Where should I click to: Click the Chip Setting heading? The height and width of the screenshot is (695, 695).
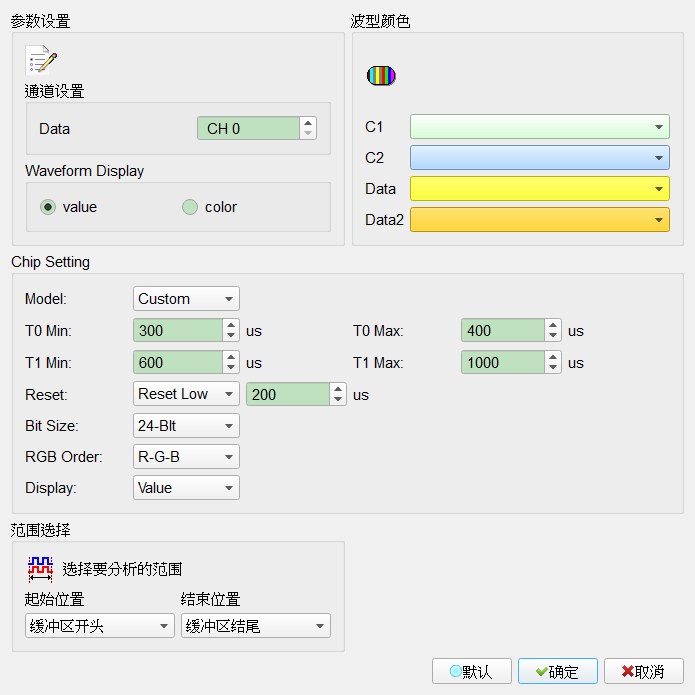tap(51, 262)
